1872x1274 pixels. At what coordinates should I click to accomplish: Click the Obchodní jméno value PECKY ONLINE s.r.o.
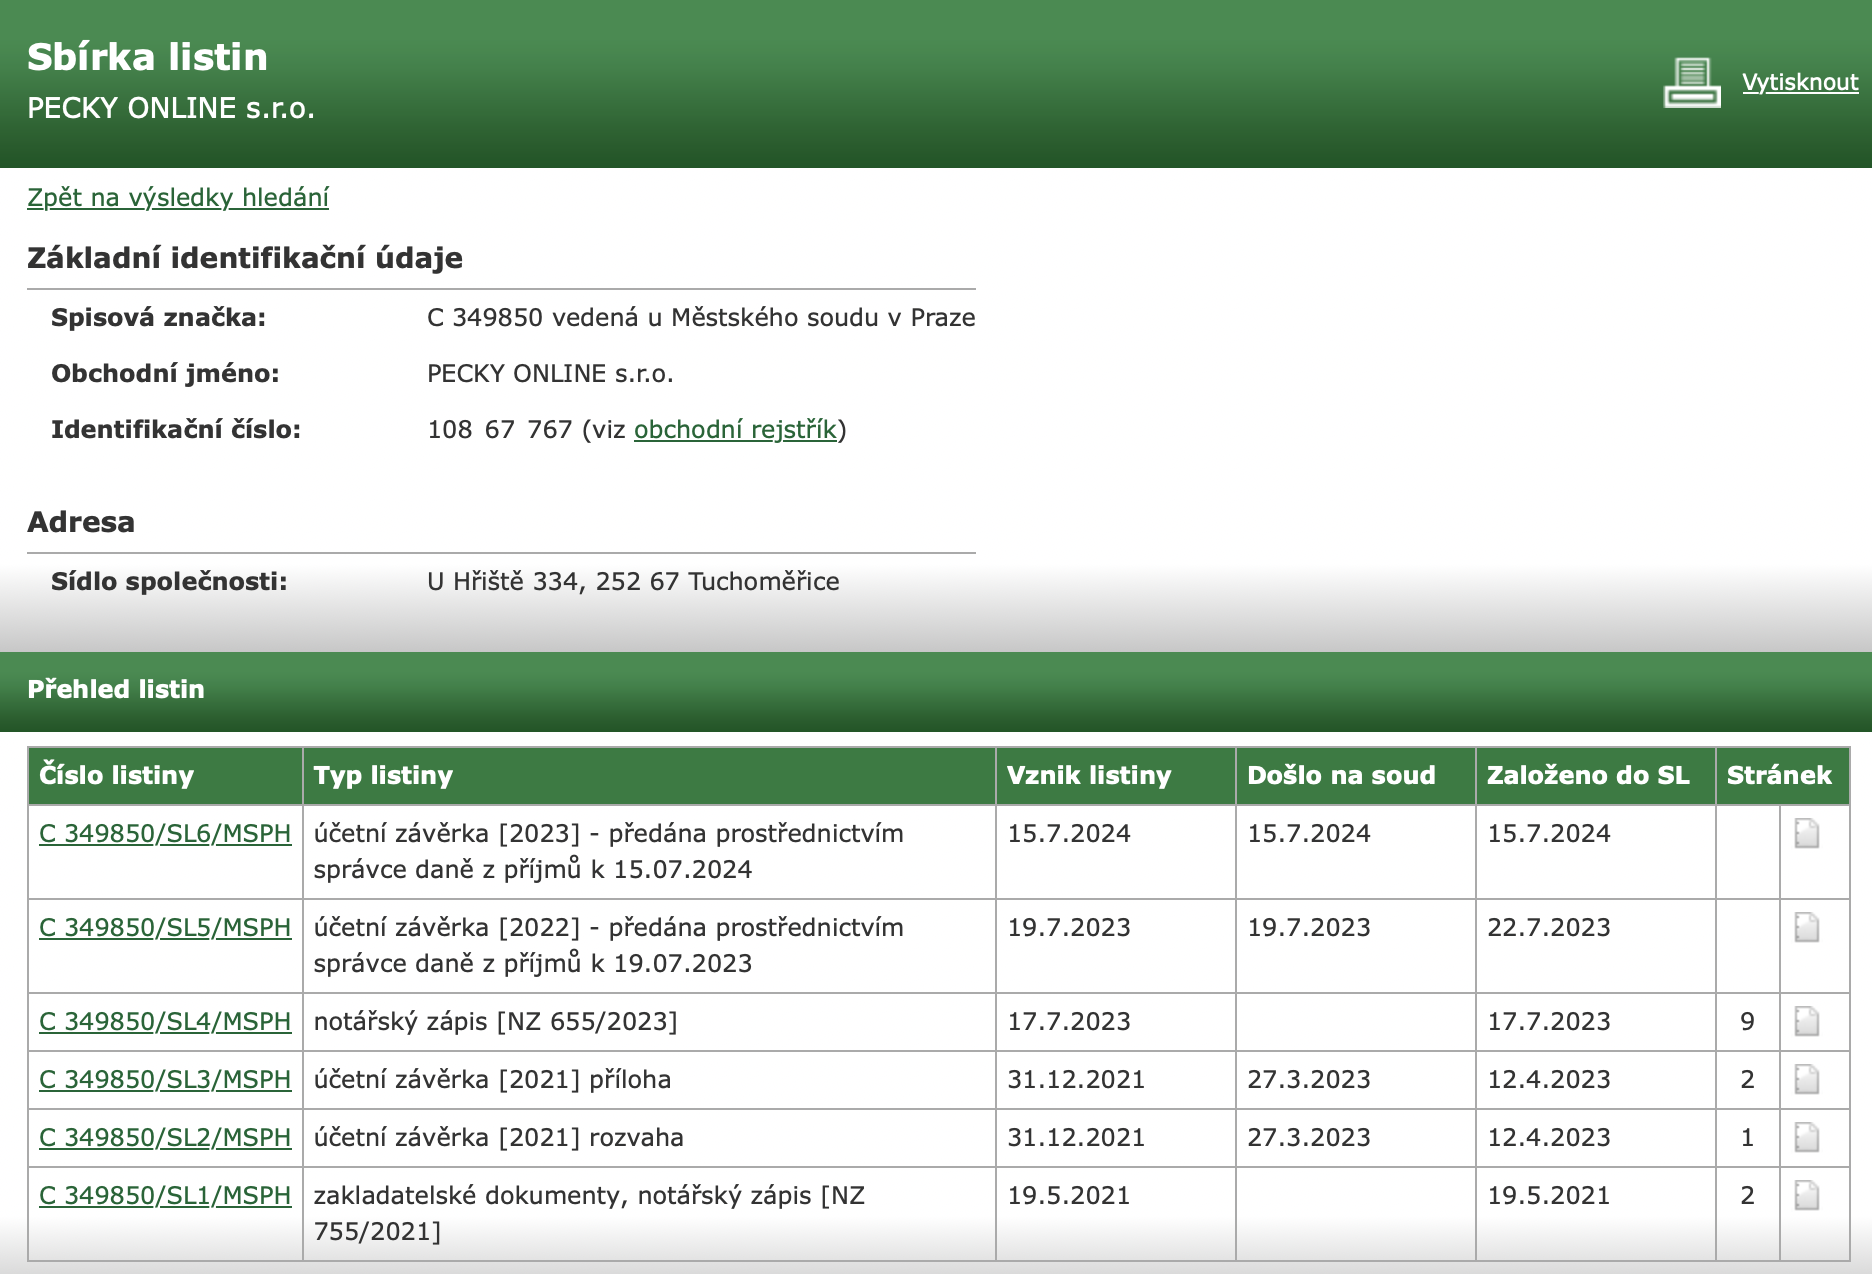click(550, 373)
